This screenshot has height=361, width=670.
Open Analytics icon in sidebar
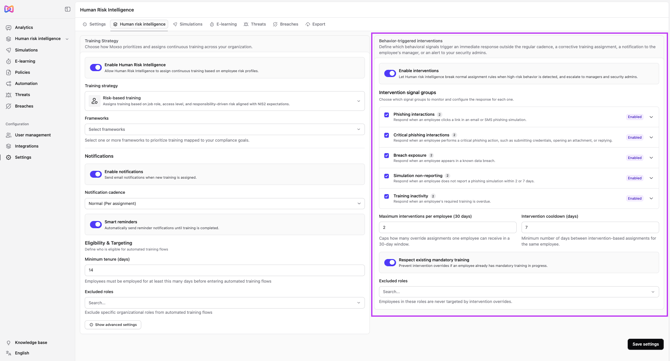tap(9, 27)
